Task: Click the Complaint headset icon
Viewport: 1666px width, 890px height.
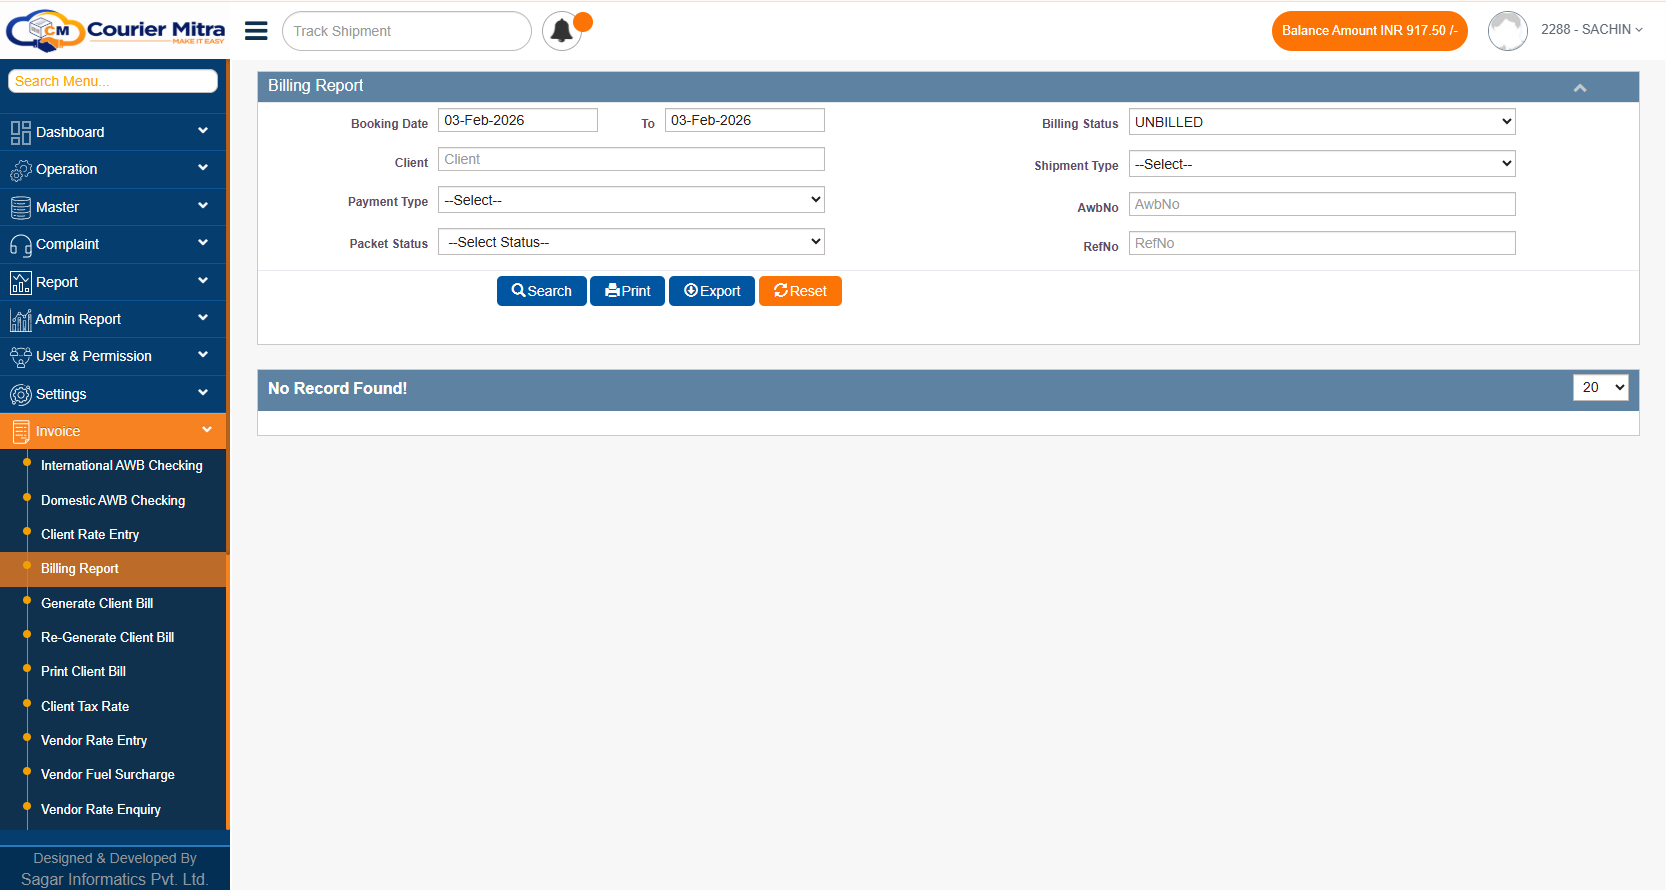Action: (20, 245)
